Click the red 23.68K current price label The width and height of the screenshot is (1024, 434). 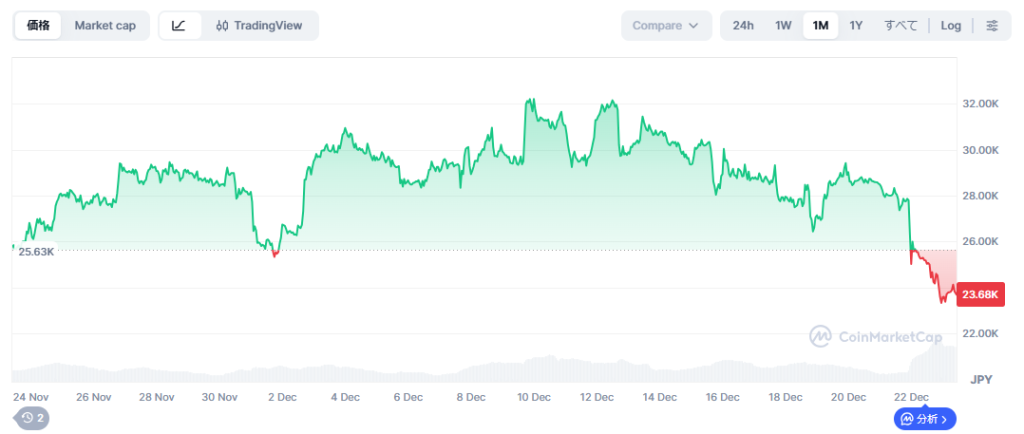(x=980, y=294)
